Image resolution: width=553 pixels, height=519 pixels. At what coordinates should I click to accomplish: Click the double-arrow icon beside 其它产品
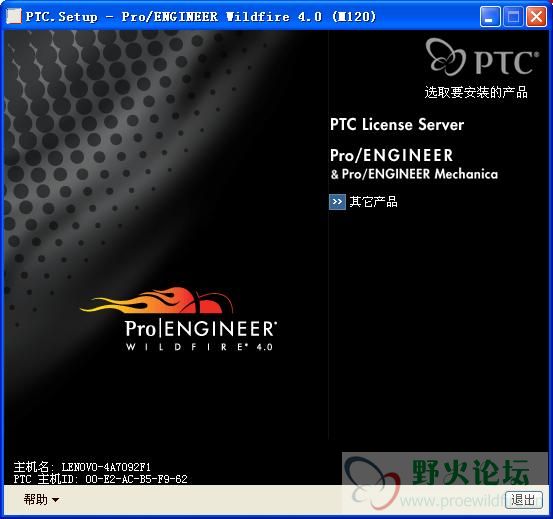[x=337, y=202]
